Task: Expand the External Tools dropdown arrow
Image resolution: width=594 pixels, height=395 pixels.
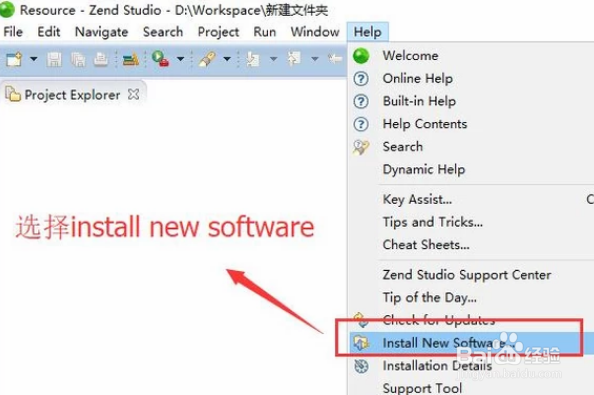Action: click(x=180, y=59)
